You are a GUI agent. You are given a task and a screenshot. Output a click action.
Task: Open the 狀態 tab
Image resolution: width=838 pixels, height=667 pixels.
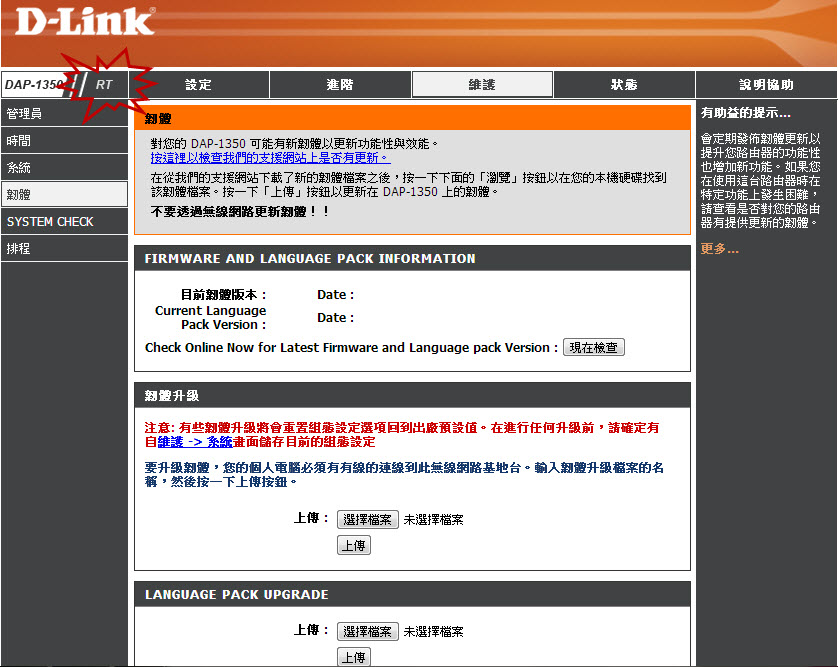624,84
